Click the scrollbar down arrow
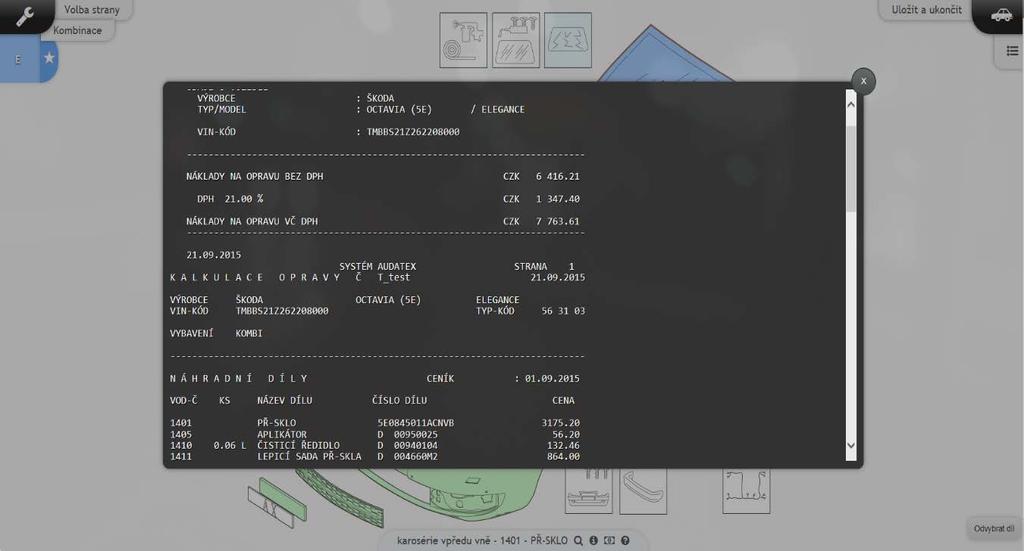The width and height of the screenshot is (1024, 551). (850, 445)
